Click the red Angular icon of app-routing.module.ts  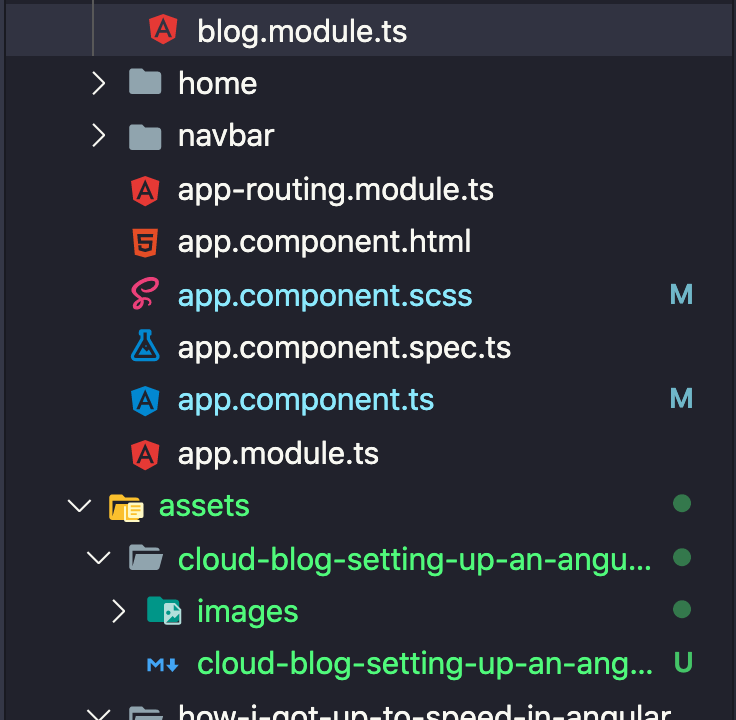pos(145,191)
